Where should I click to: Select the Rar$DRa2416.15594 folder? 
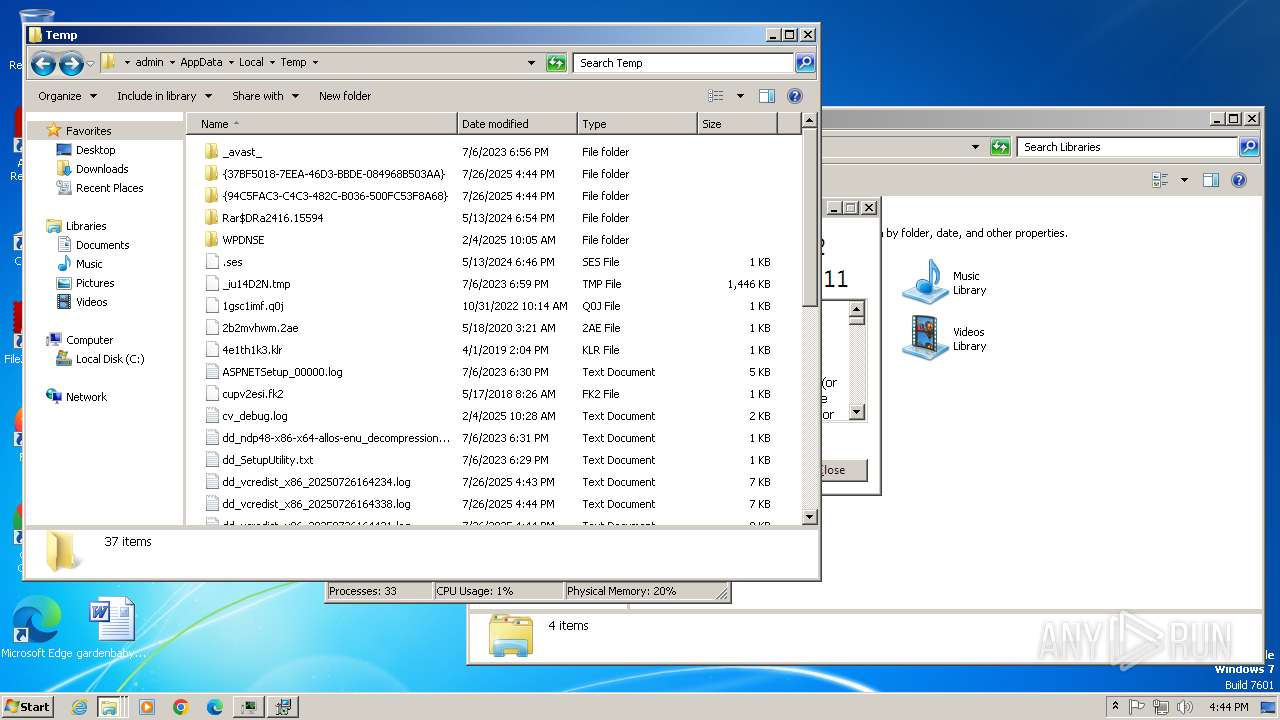[272, 218]
